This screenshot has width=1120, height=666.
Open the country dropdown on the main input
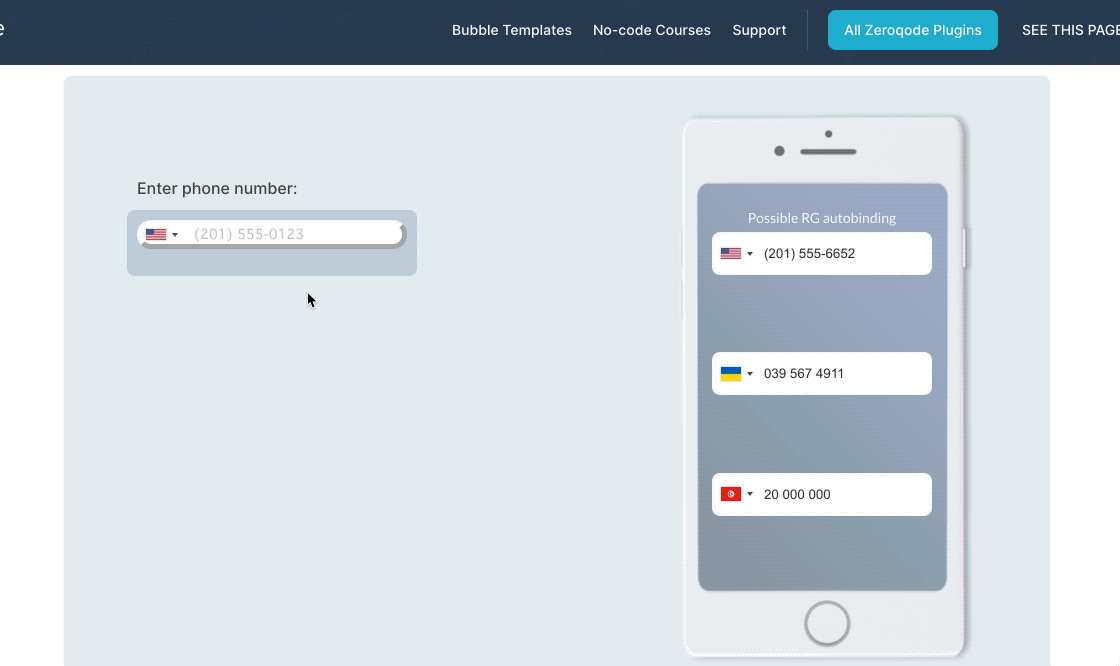(x=176, y=234)
